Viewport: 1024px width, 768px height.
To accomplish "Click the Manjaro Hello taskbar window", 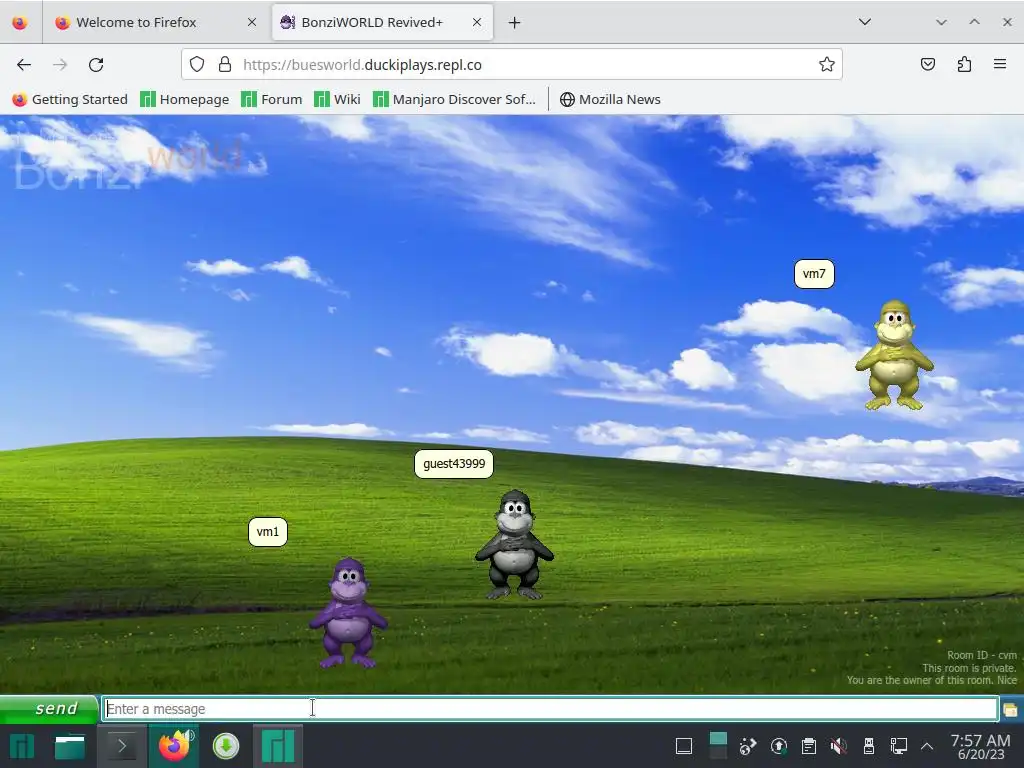I will pos(278,746).
